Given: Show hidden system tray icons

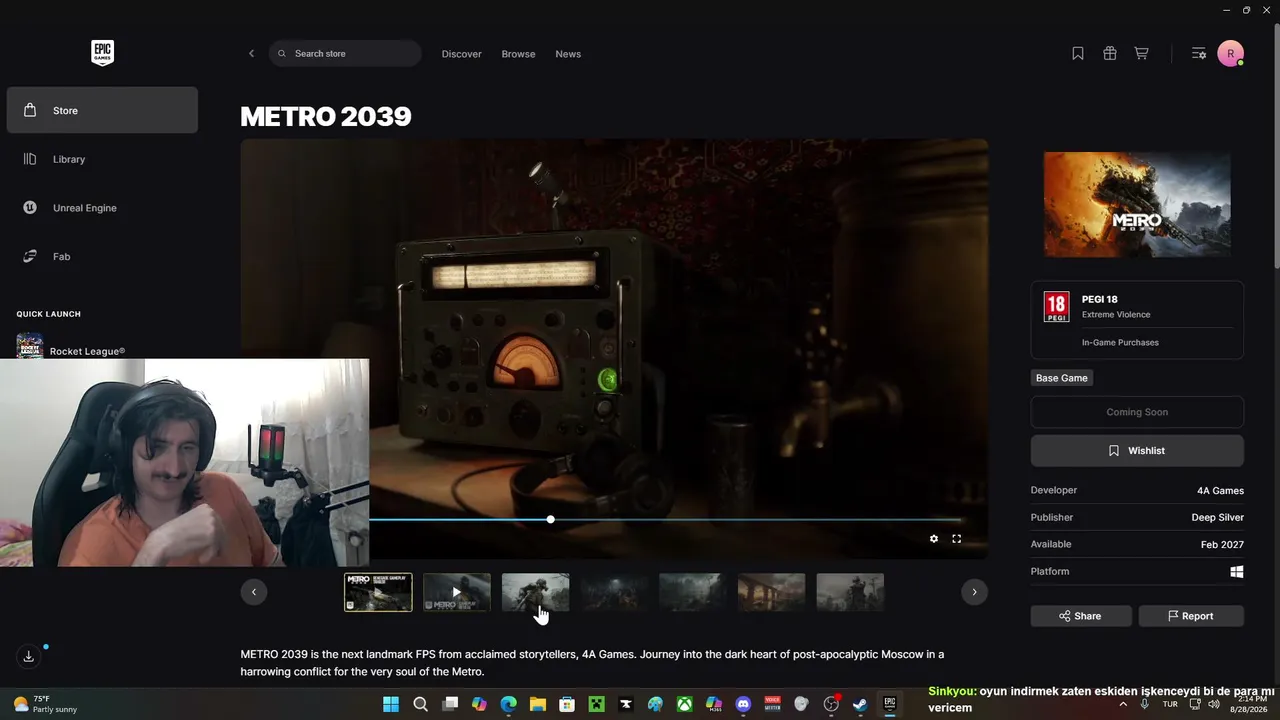Looking at the screenshot, I should point(1122,704).
